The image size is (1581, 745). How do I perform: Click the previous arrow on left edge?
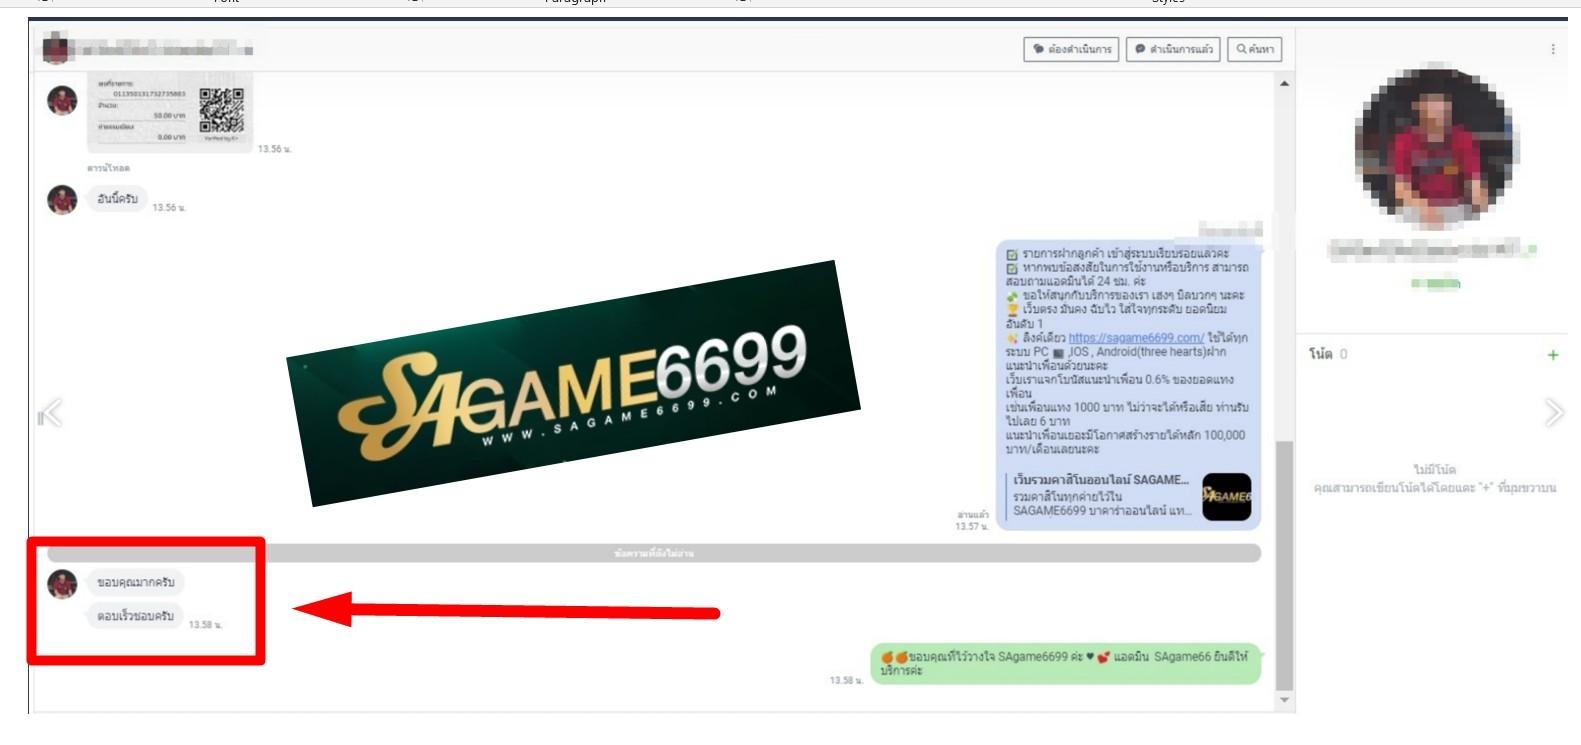(x=50, y=413)
